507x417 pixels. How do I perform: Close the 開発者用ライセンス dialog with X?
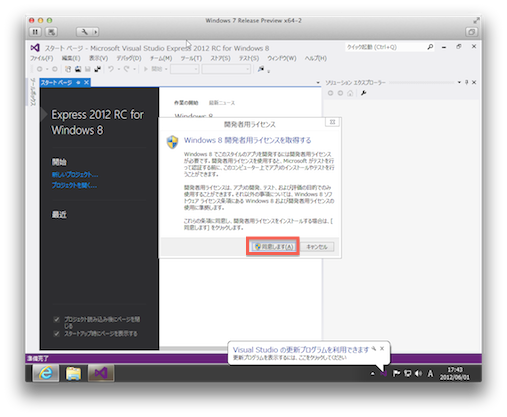(x=332, y=122)
